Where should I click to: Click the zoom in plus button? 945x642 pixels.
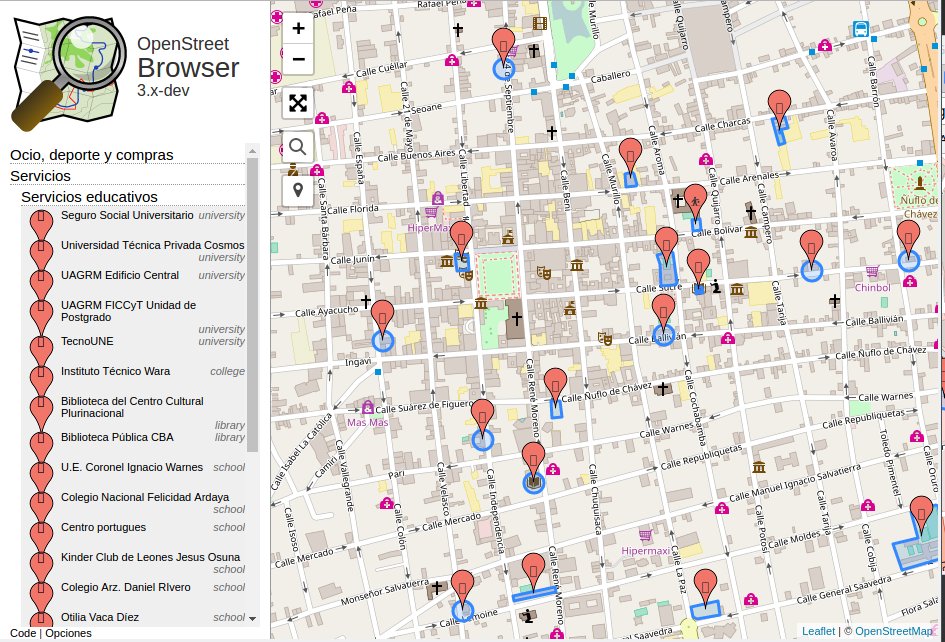point(298,29)
